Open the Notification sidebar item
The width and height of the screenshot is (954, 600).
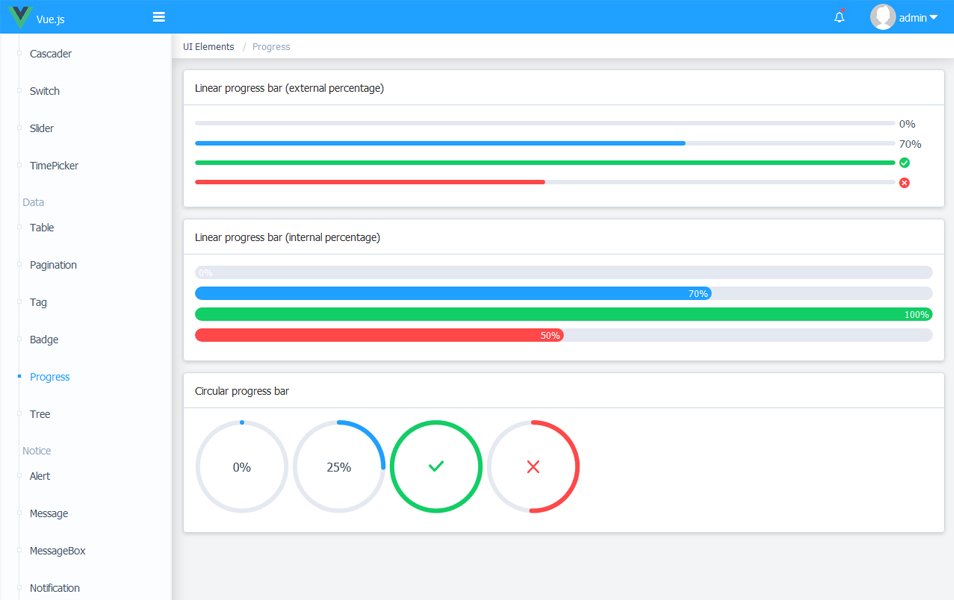[55, 588]
